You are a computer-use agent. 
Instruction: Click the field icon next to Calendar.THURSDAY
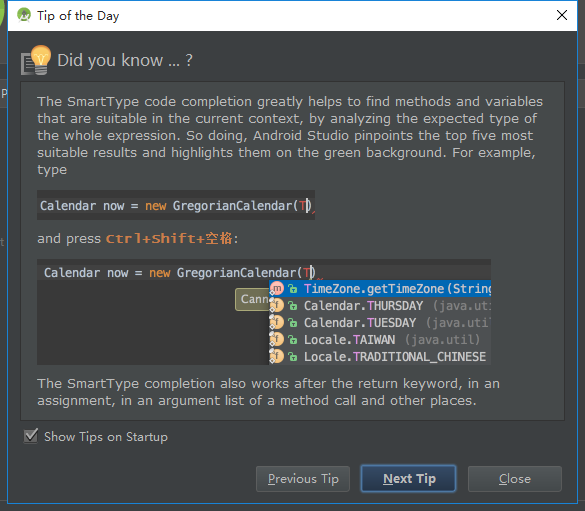[x=277, y=305]
